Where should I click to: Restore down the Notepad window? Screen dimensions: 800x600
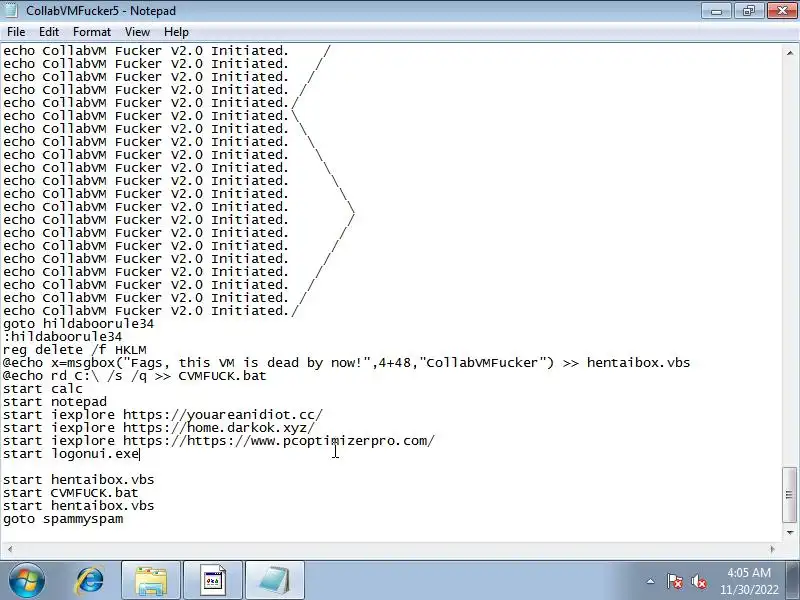point(748,10)
